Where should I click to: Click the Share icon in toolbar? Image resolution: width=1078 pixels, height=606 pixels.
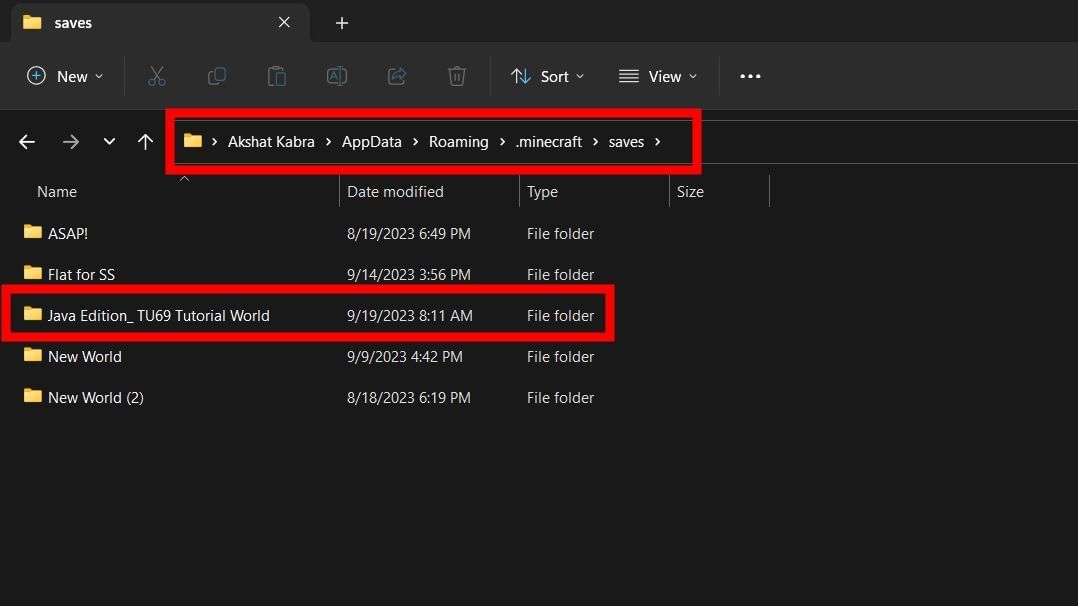pos(397,76)
